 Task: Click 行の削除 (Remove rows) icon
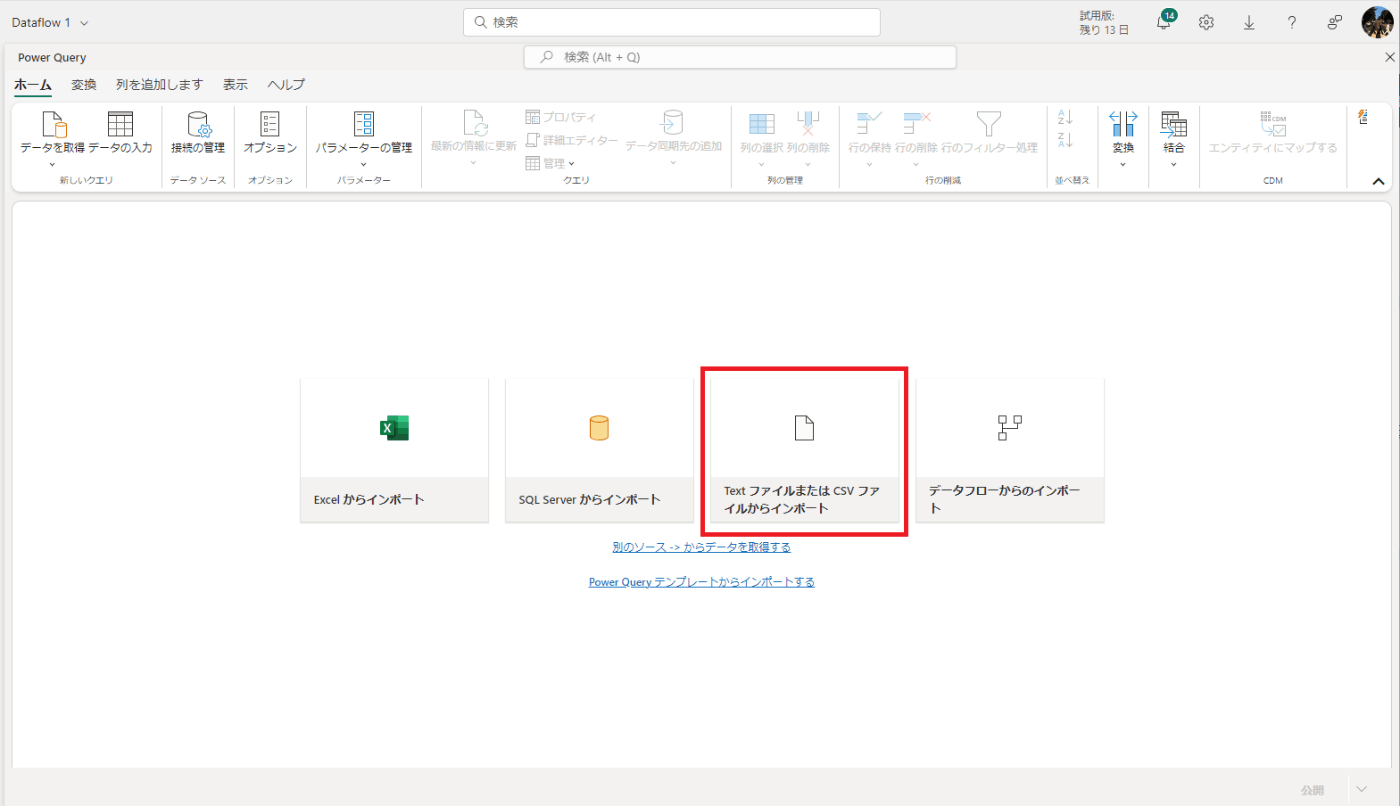pyautogui.click(x=916, y=124)
